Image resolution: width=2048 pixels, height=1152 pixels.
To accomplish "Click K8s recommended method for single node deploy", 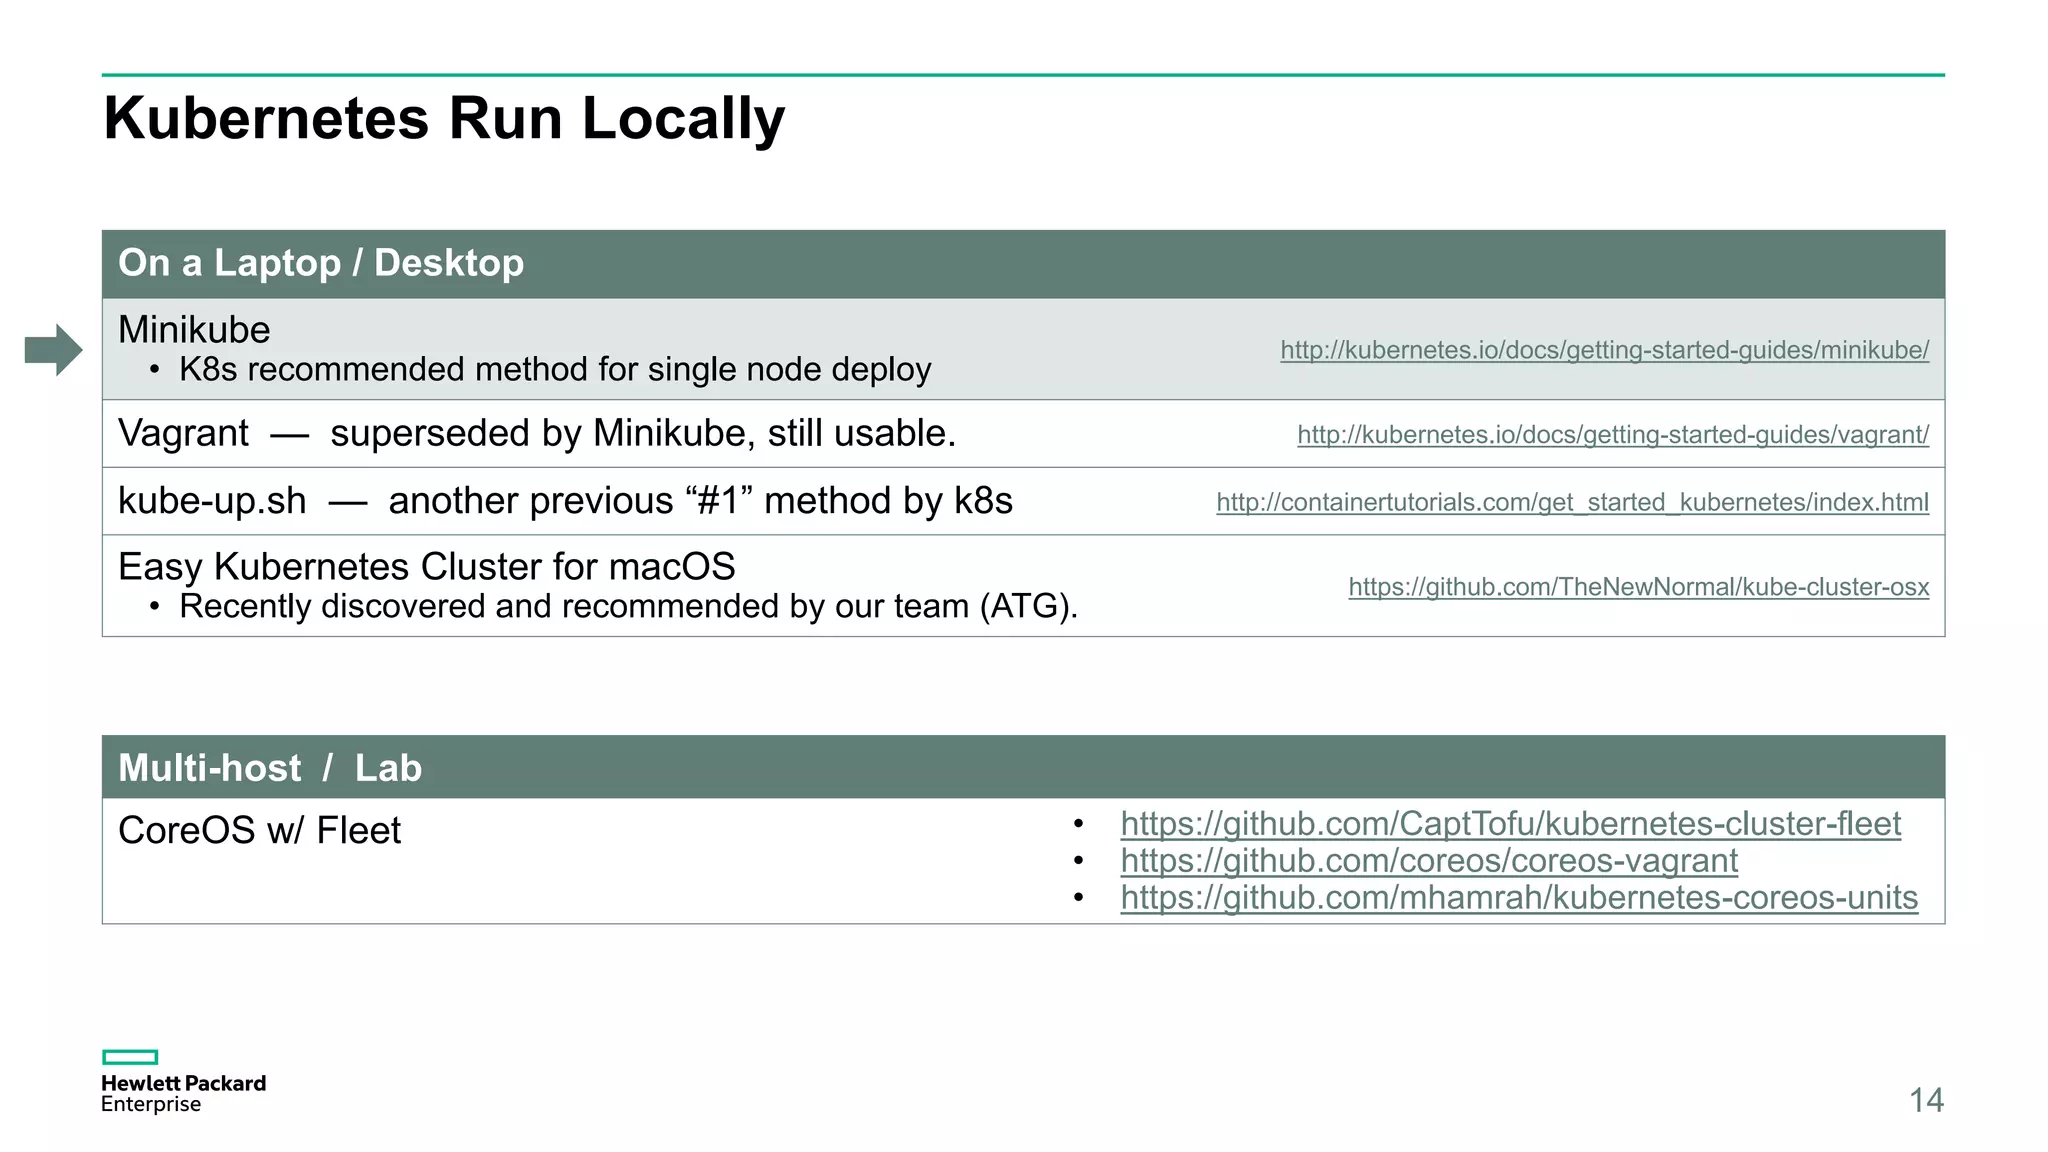I will [555, 370].
